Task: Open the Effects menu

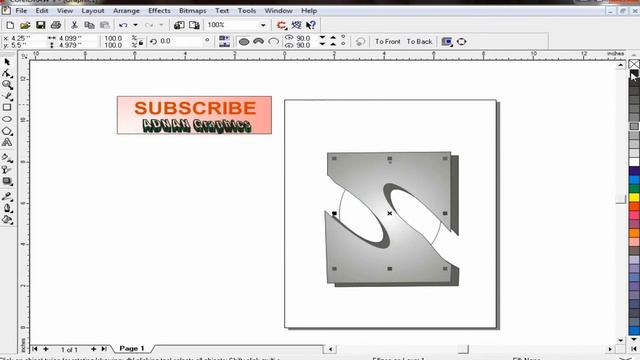Action: (x=159, y=11)
